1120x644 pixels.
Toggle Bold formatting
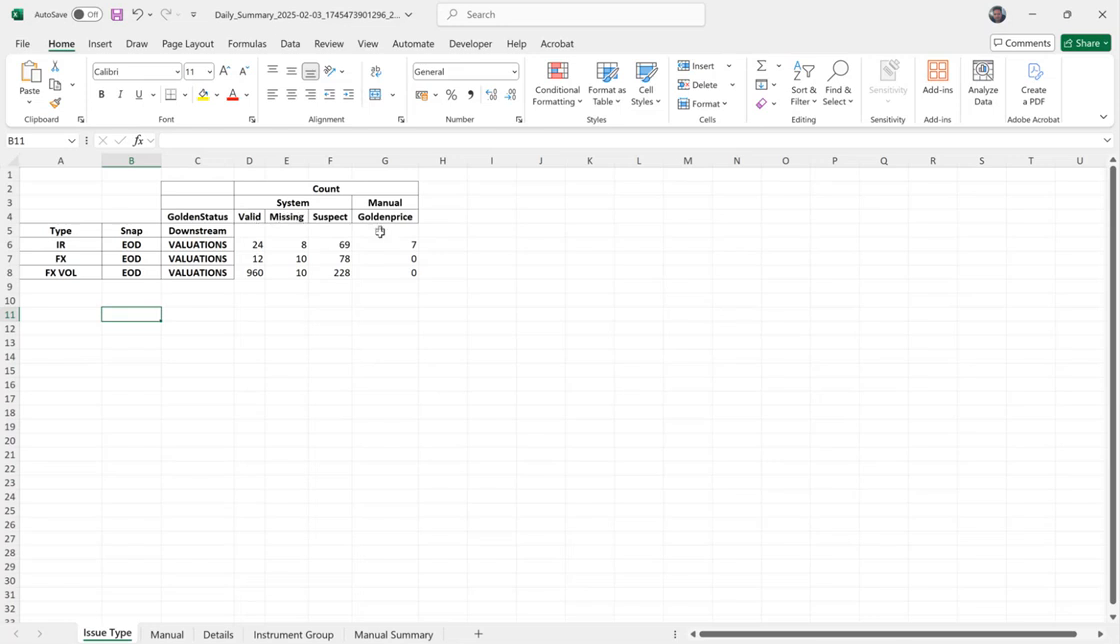101,94
